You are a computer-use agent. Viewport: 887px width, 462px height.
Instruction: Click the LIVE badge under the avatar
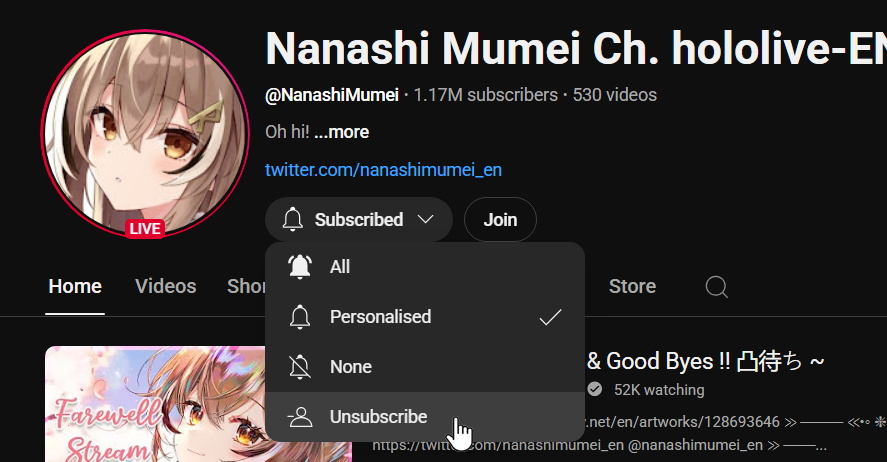145,228
